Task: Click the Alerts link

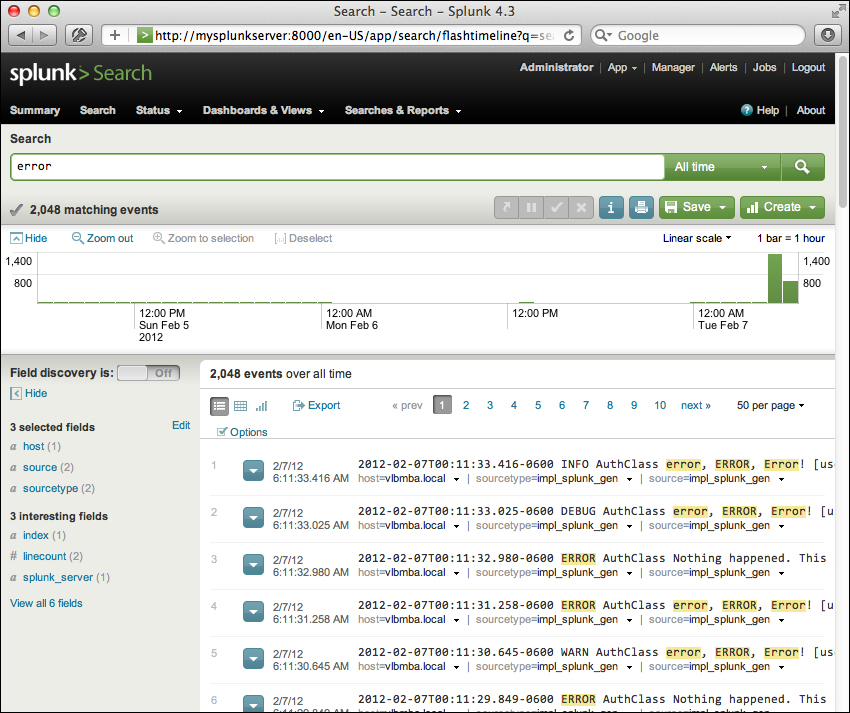Action: pos(723,67)
